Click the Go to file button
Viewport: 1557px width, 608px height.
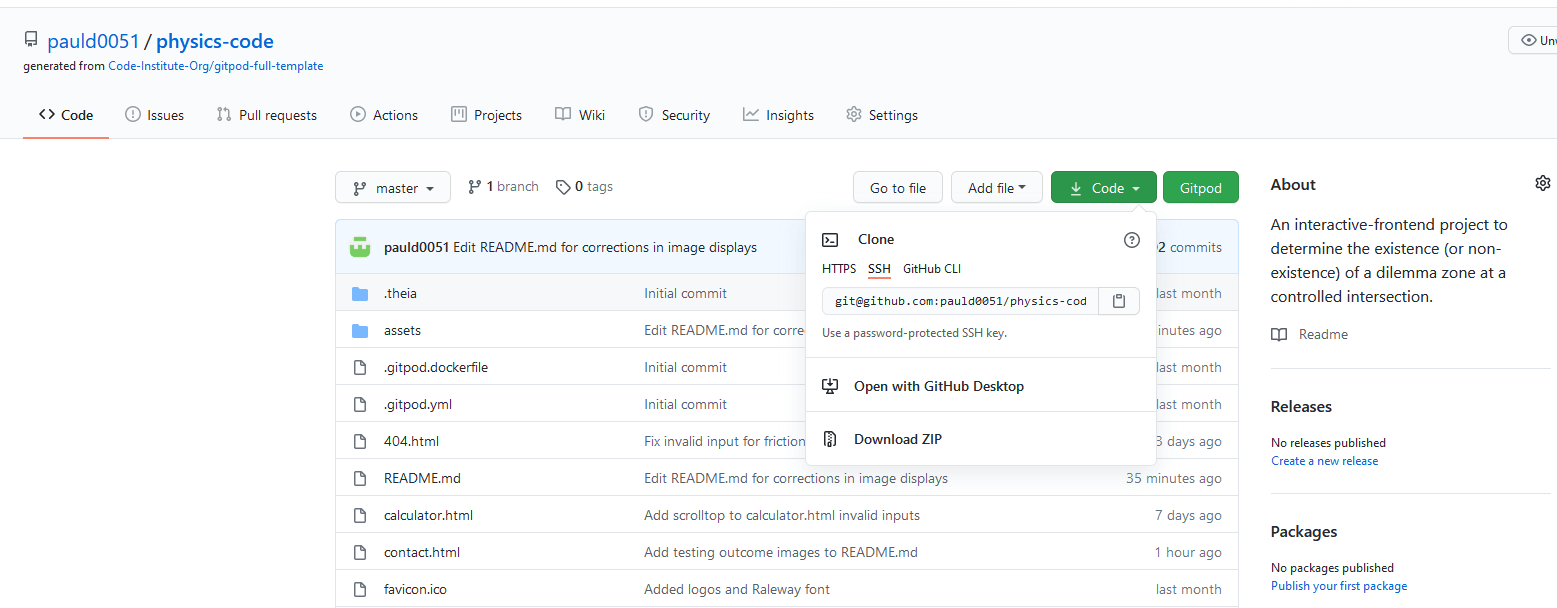[898, 188]
